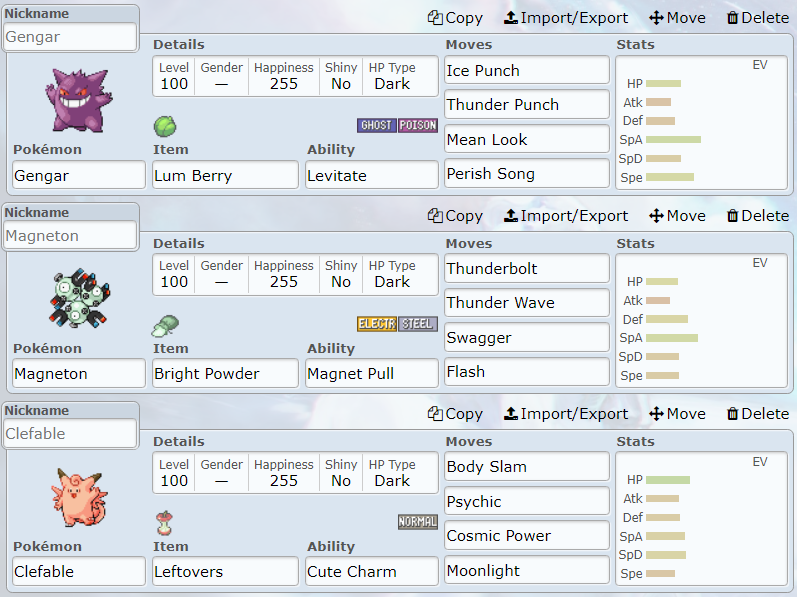Select the Moonlight move slot
Image resolution: width=797 pixels, height=597 pixels.
[x=527, y=570]
